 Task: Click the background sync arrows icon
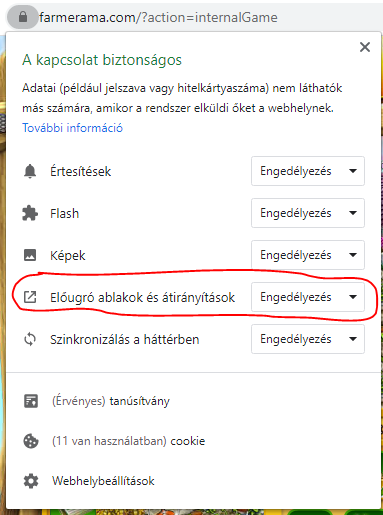[30, 339]
